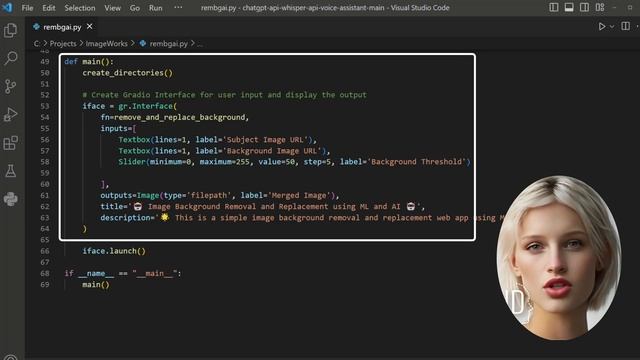Image resolution: width=640 pixels, height=360 pixels.
Task: Expand the overflow menu ellipsis
Action: pos(178,7)
